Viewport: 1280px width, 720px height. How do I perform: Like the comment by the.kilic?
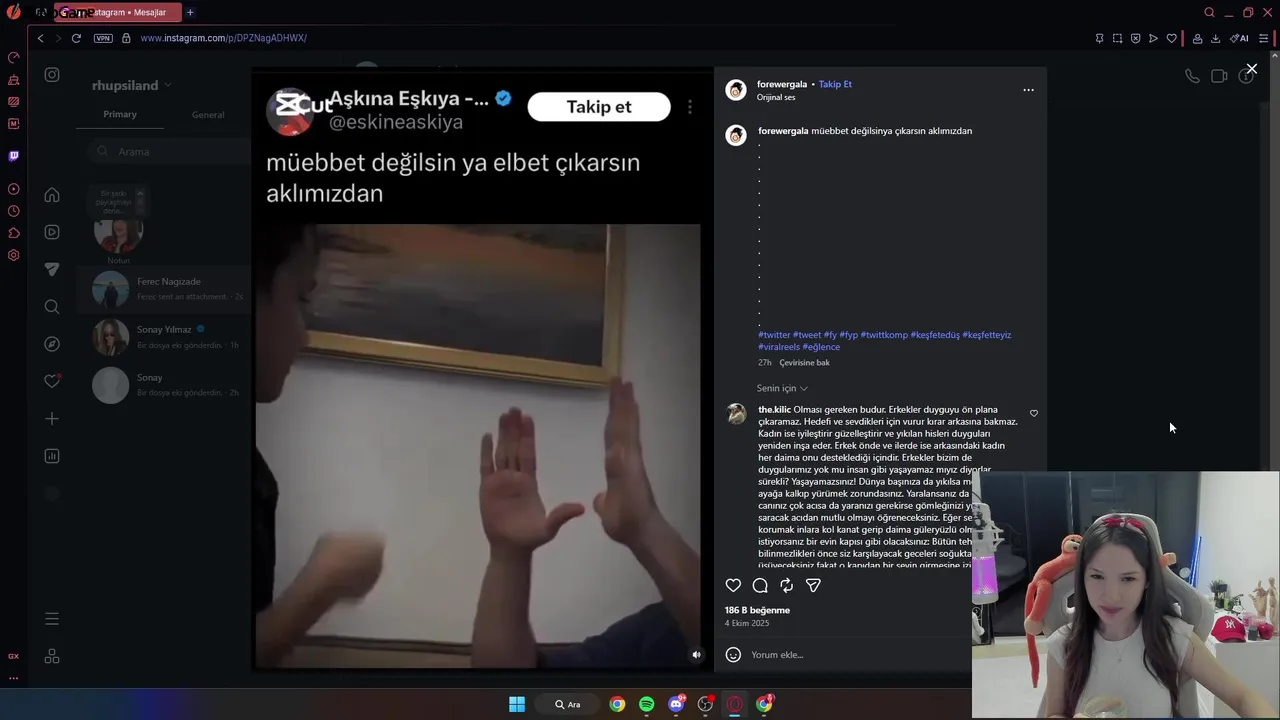coord(1034,413)
